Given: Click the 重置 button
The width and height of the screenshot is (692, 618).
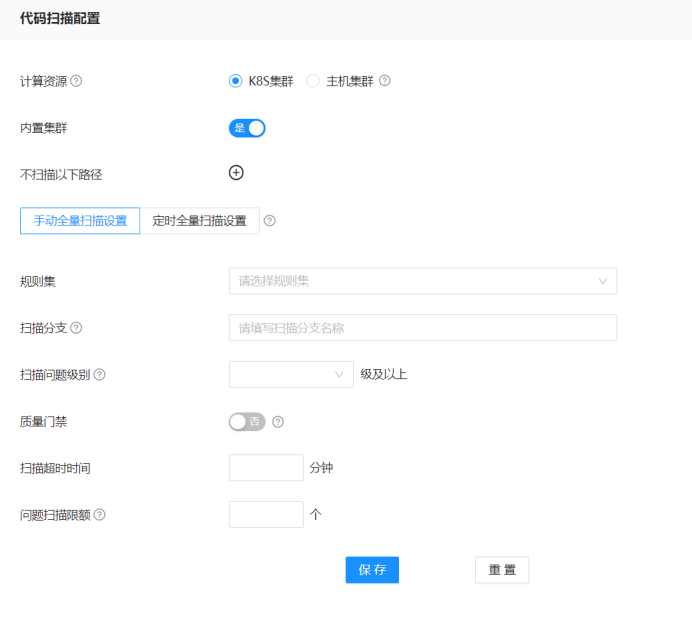Looking at the screenshot, I should pos(501,569).
